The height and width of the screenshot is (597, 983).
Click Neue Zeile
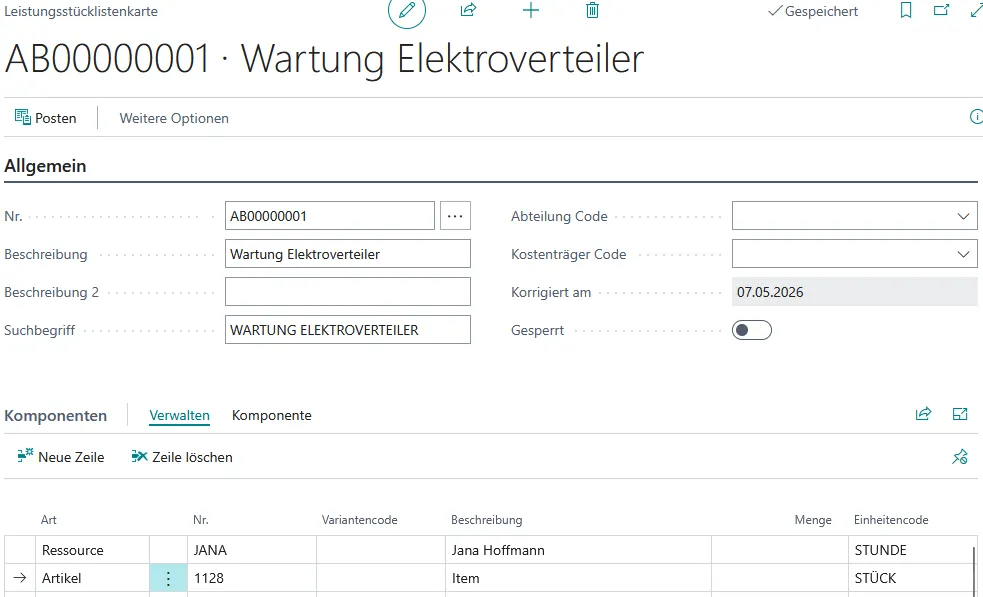[61, 457]
